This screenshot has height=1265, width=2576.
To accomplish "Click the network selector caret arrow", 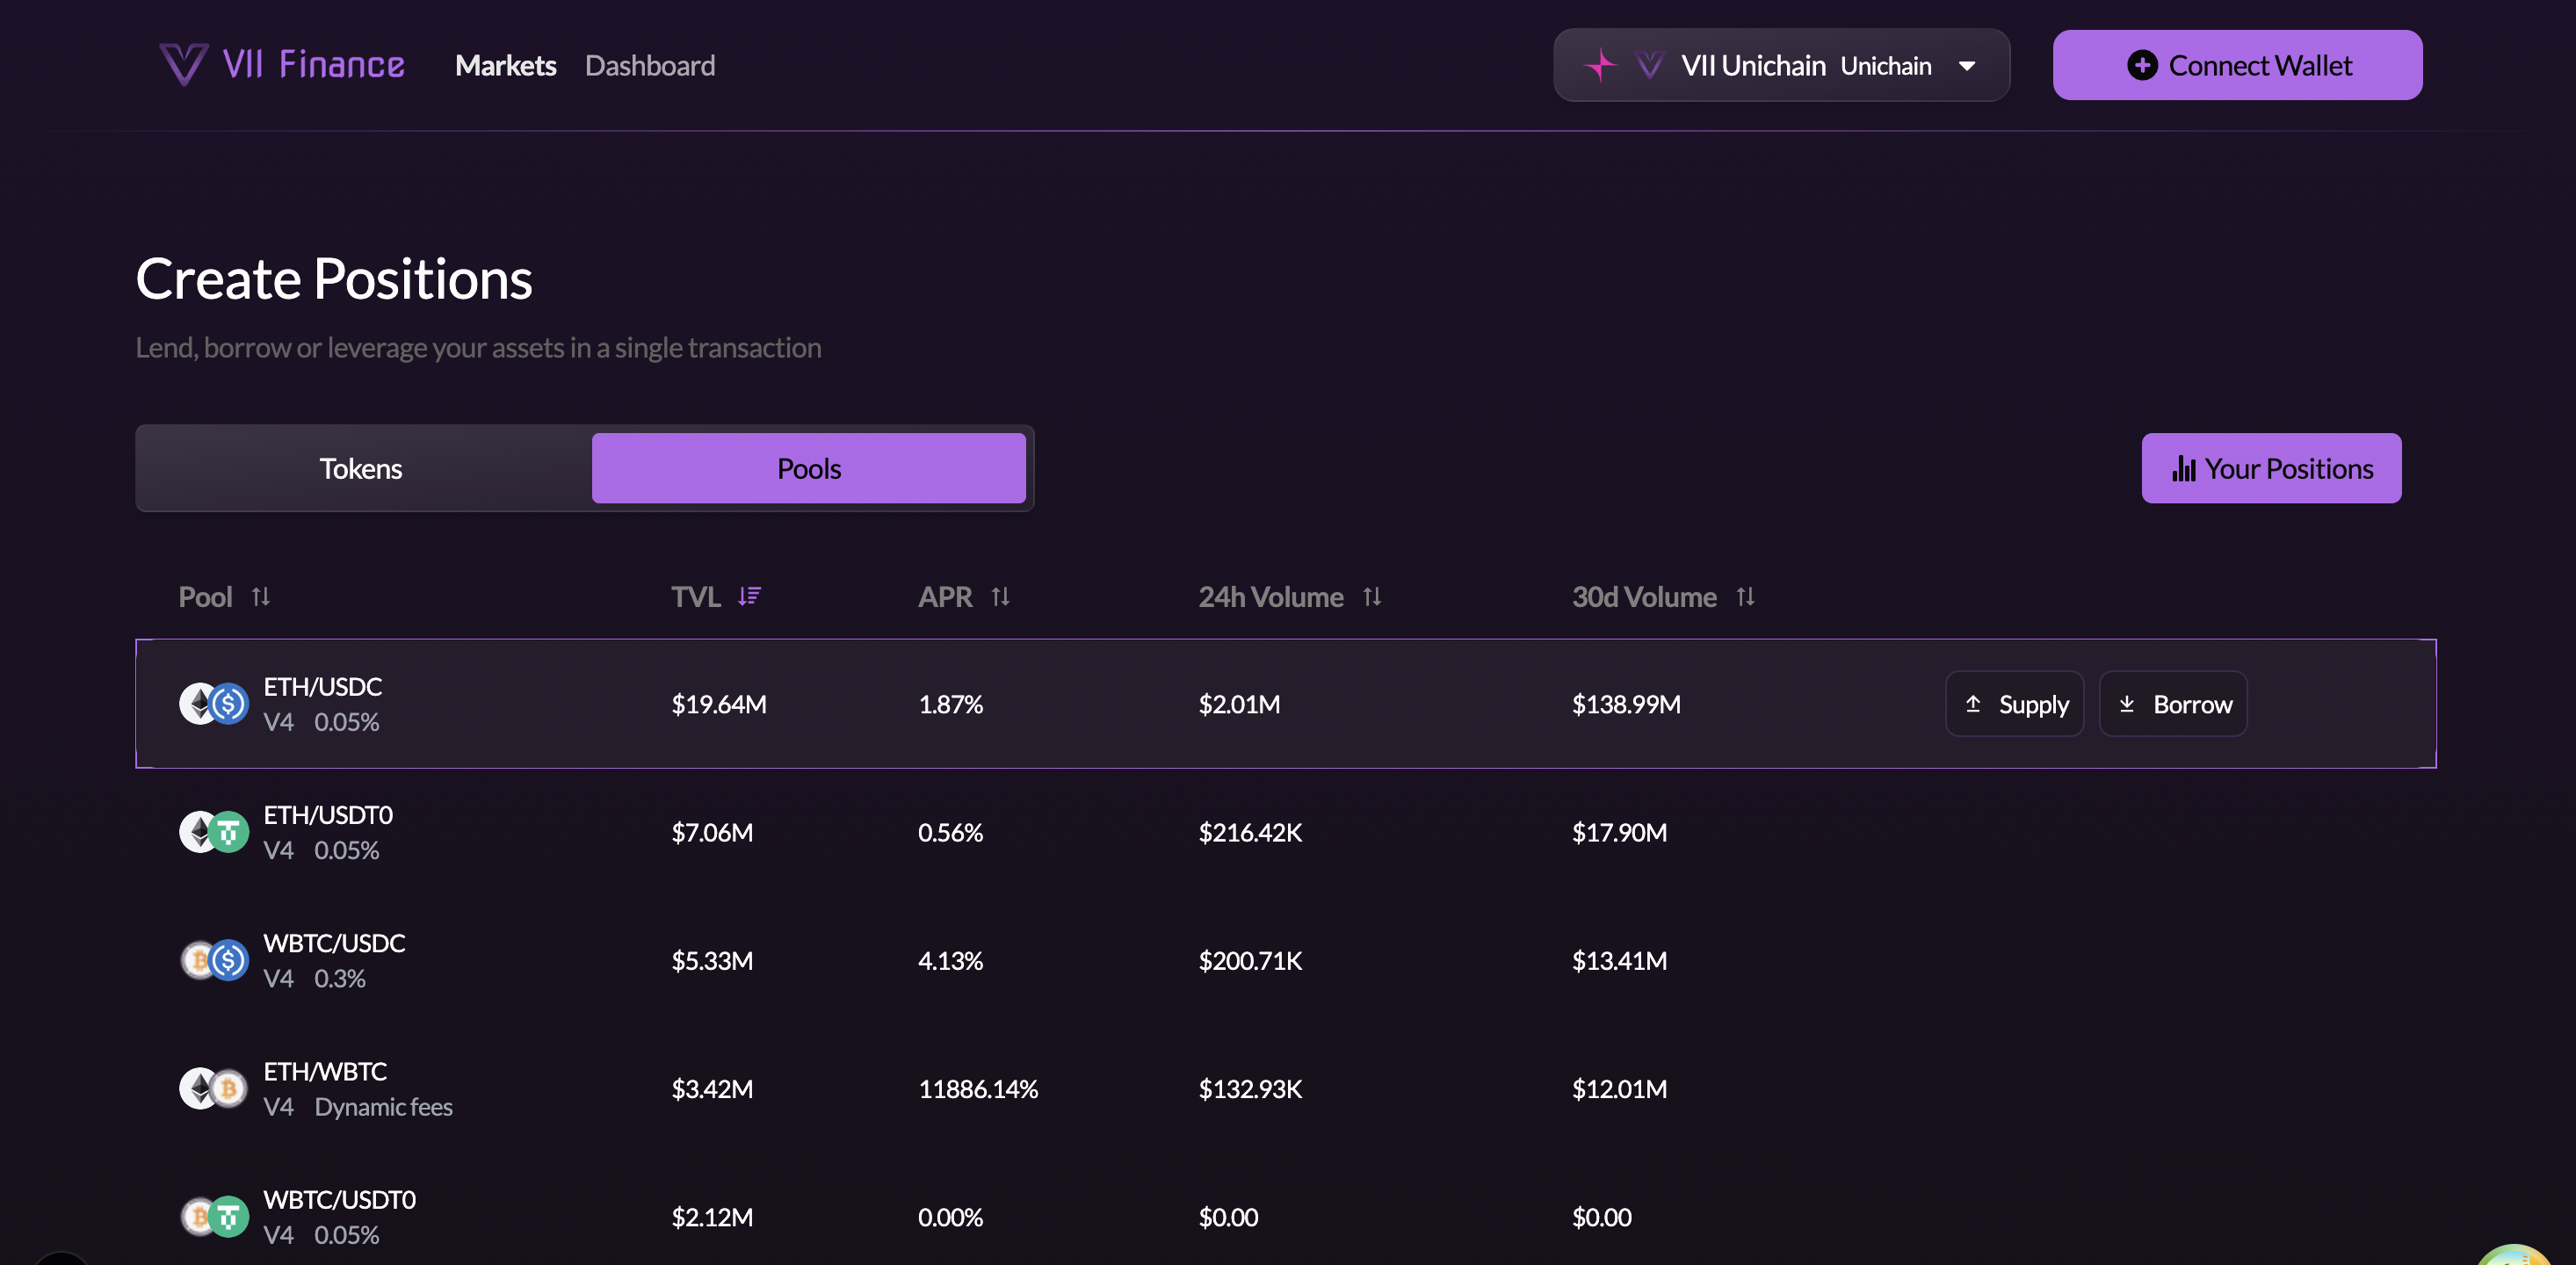I will tap(1966, 67).
